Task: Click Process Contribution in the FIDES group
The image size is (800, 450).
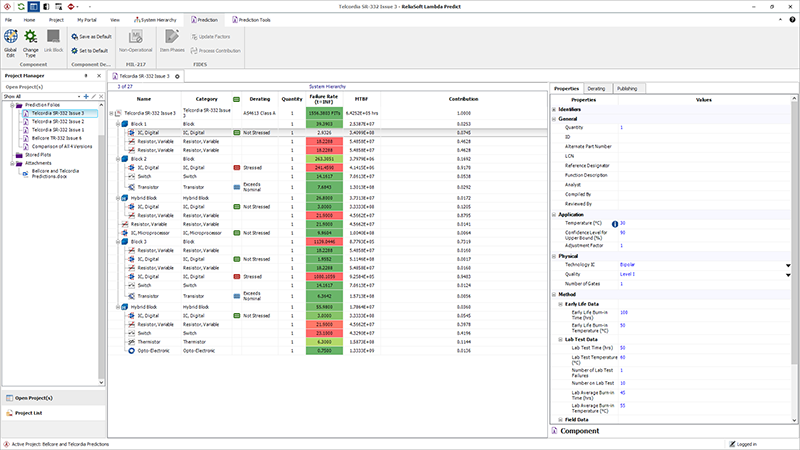Action: pyautogui.click(x=215, y=51)
